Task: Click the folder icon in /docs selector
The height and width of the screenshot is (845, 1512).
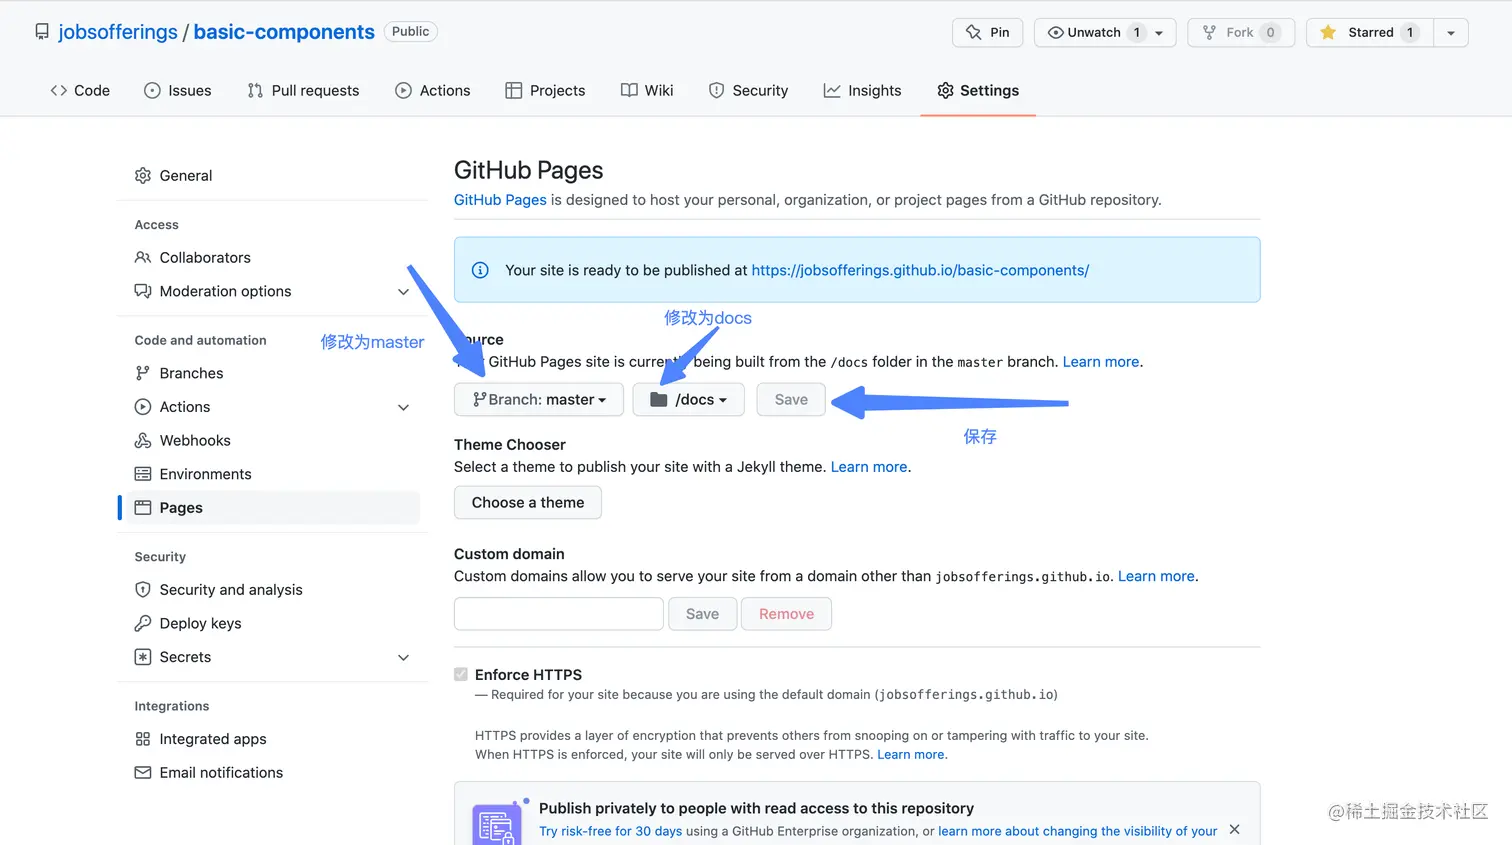Action: pyautogui.click(x=659, y=399)
